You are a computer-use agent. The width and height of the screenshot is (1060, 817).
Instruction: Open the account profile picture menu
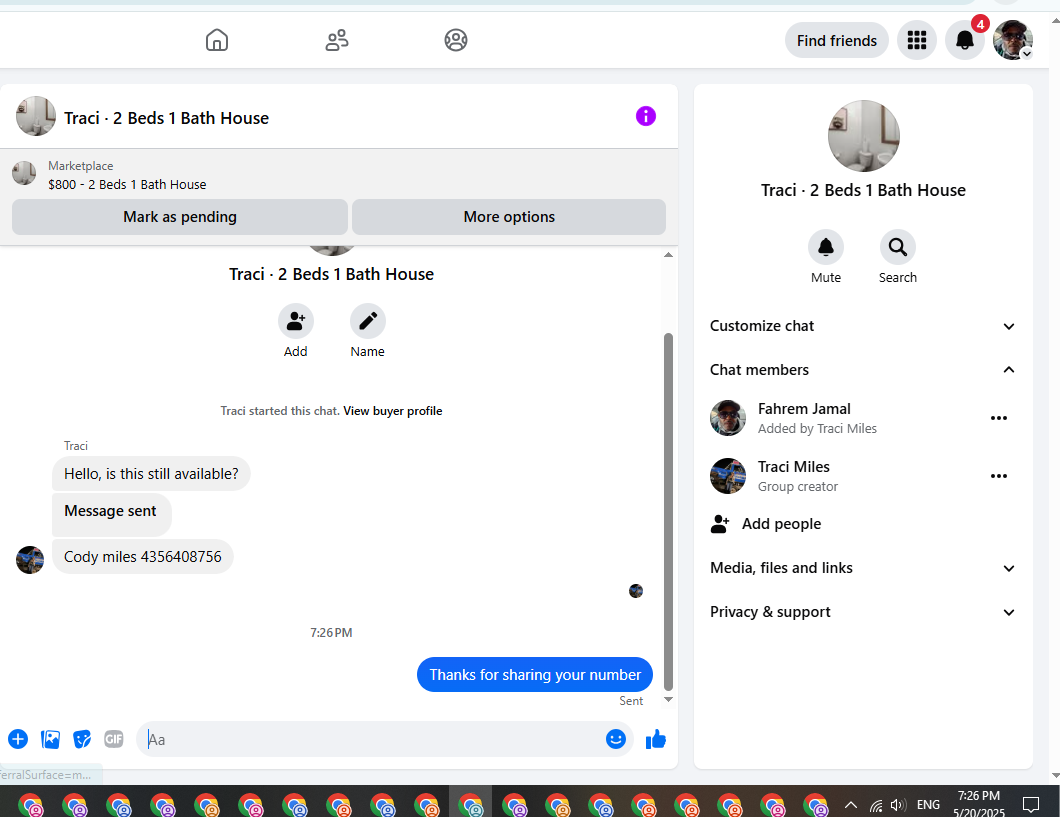[1012, 41]
